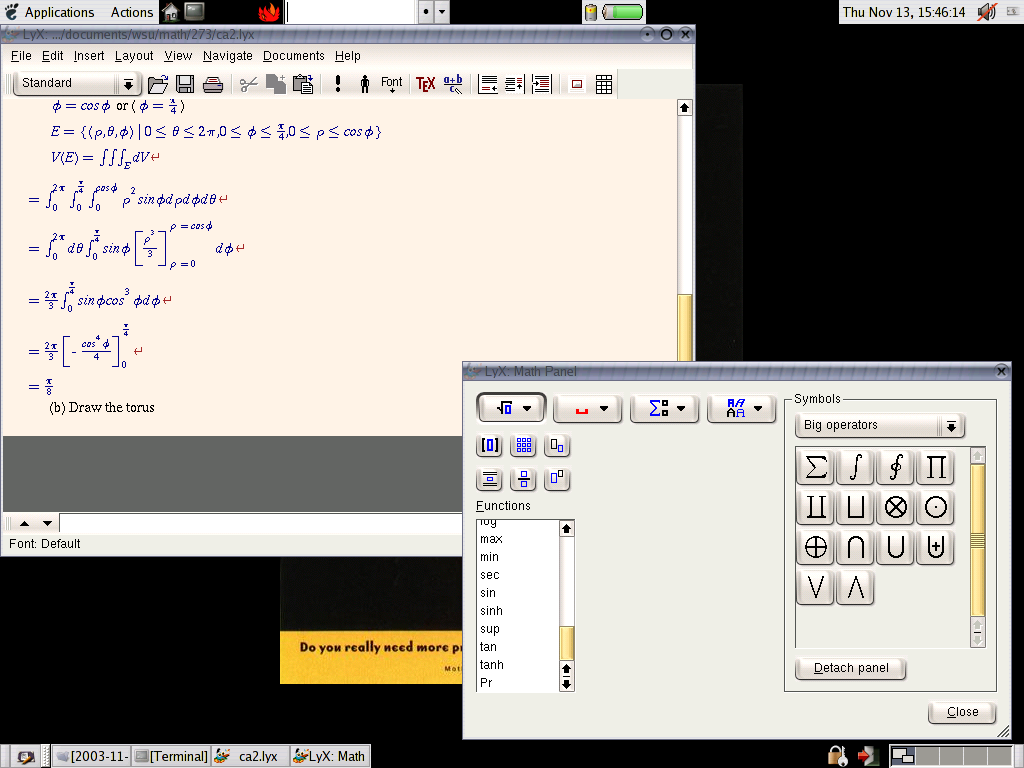This screenshot has width=1024, height=768.
Task: Expand the square root dropdown button
Action: point(511,408)
